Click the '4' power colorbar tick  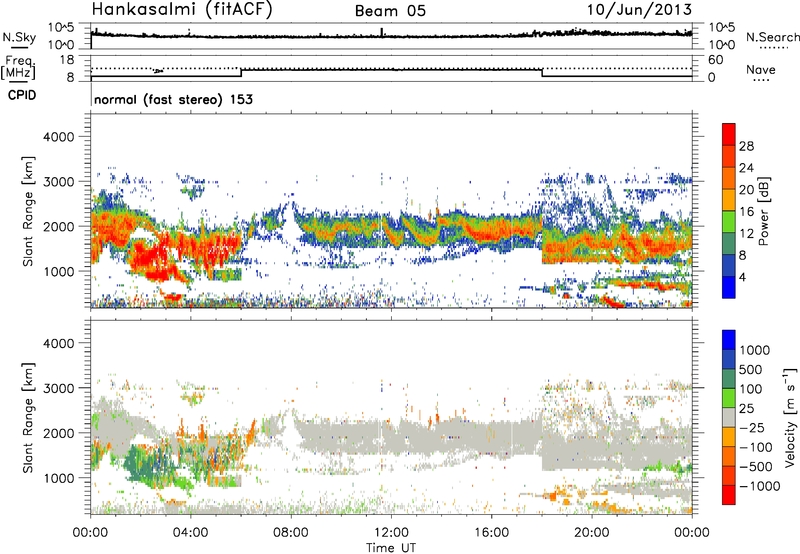click(x=742, y=277)
